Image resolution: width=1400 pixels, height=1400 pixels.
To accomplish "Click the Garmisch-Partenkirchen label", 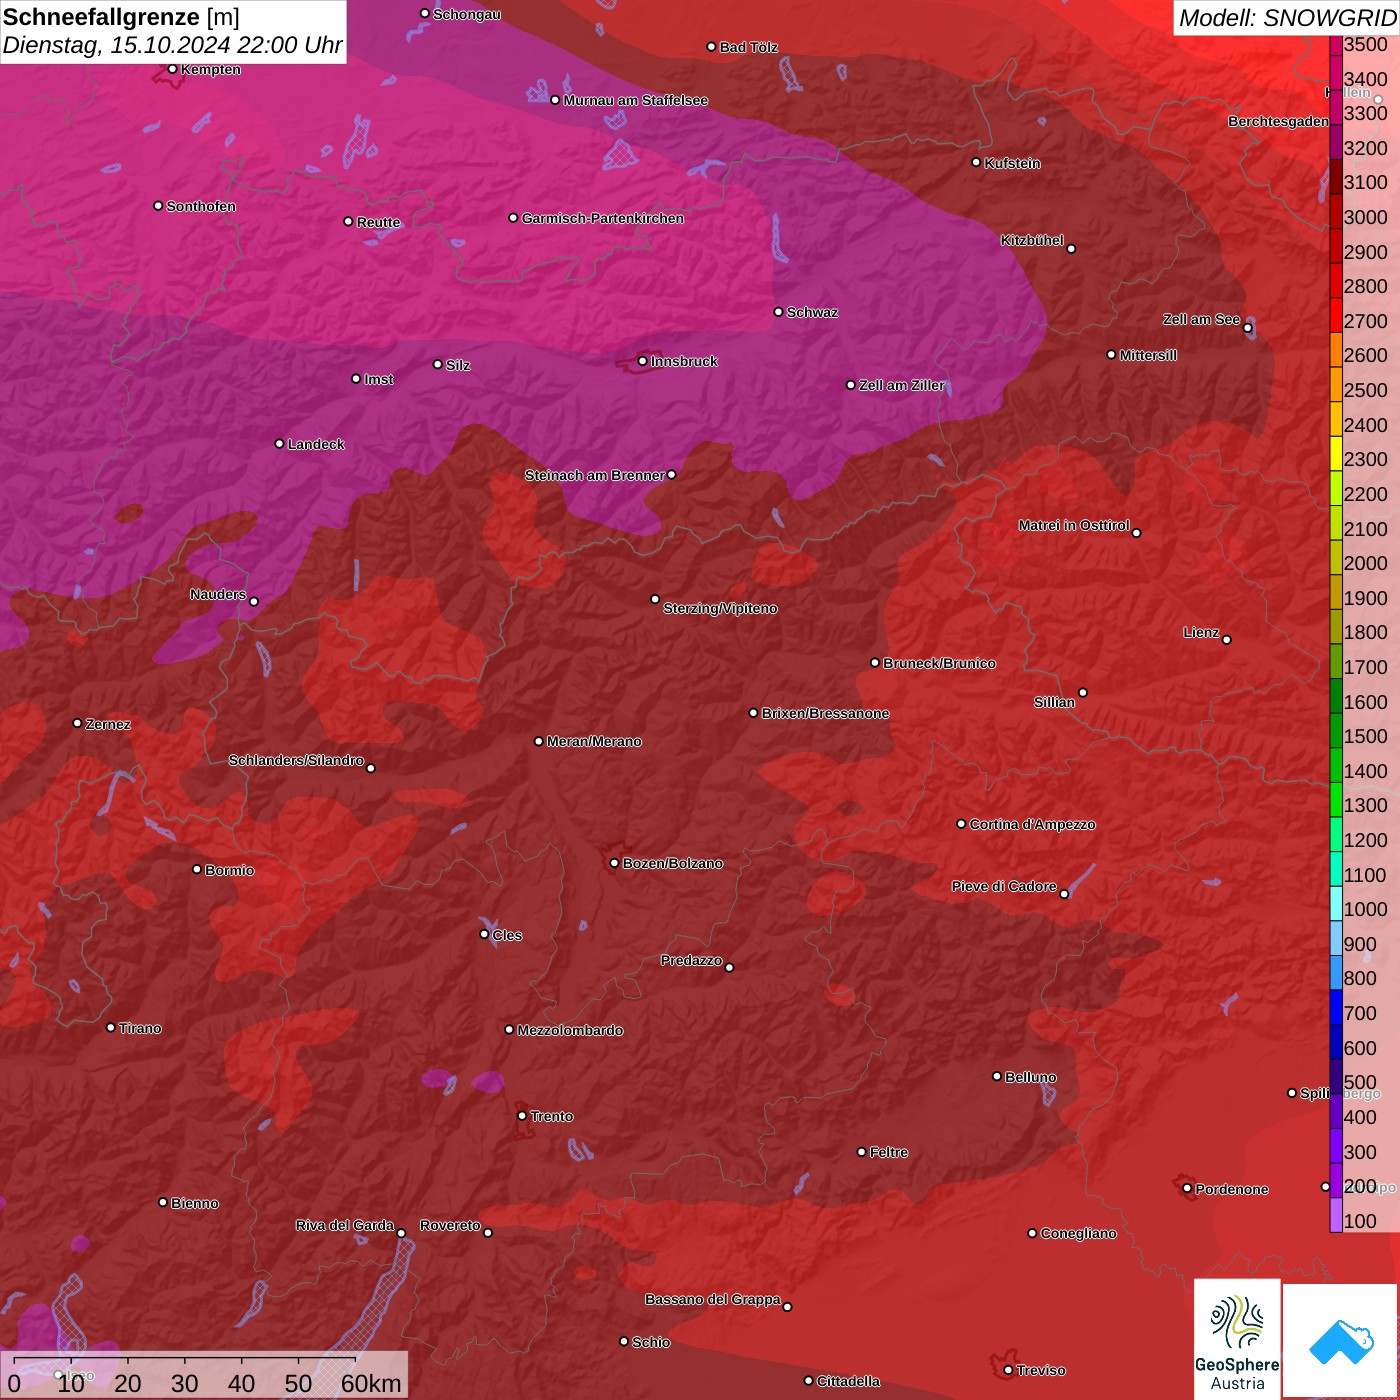I will pyautogui.click(x=603, y=218).
